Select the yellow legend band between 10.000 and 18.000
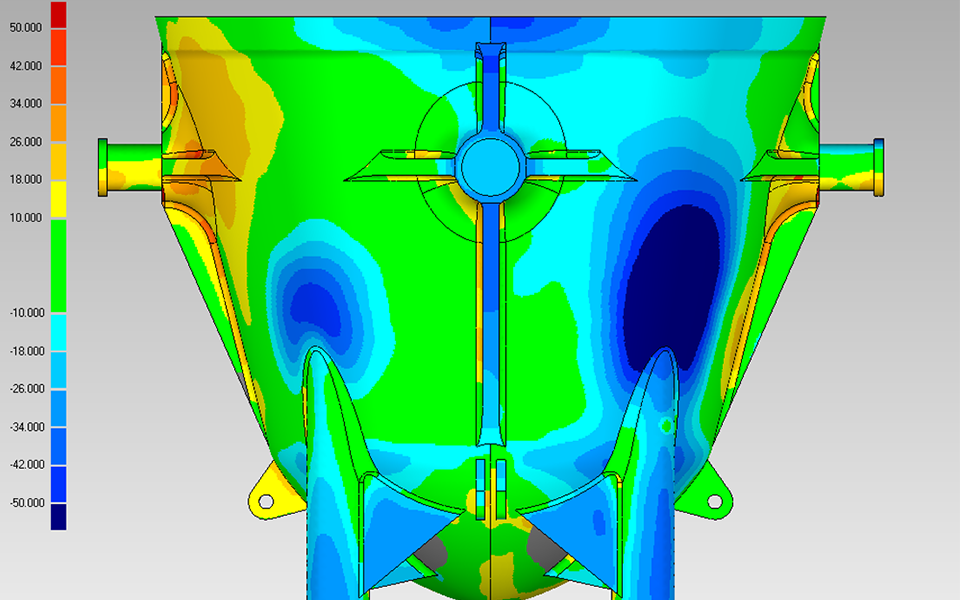This screenshot has width=960, height=600. [x=58, y=199]
